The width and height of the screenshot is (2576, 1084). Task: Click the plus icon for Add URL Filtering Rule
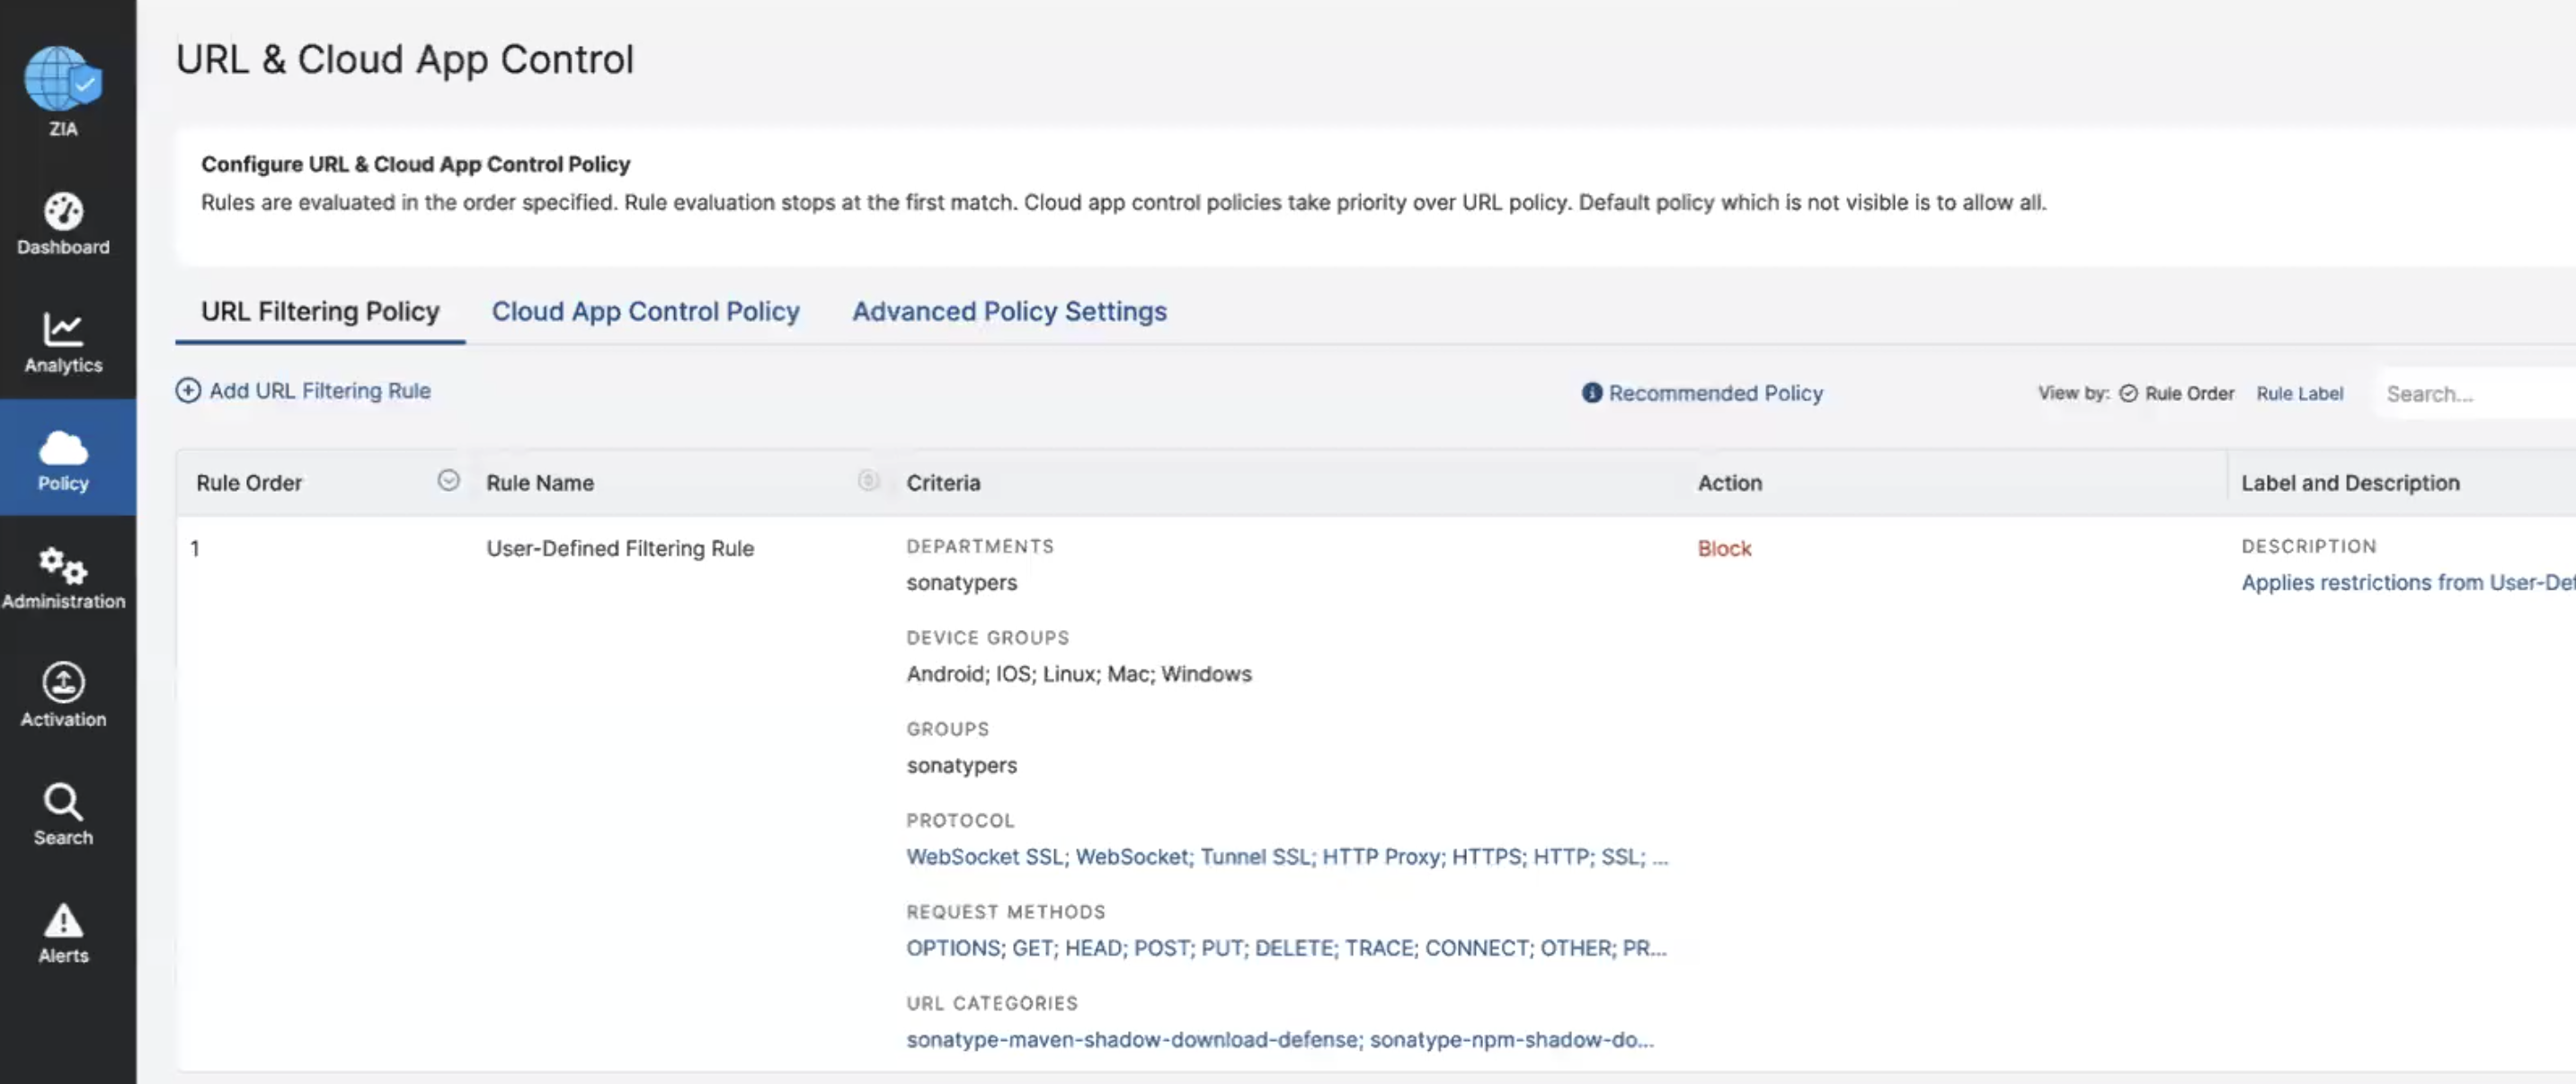[x=188, y=391]
